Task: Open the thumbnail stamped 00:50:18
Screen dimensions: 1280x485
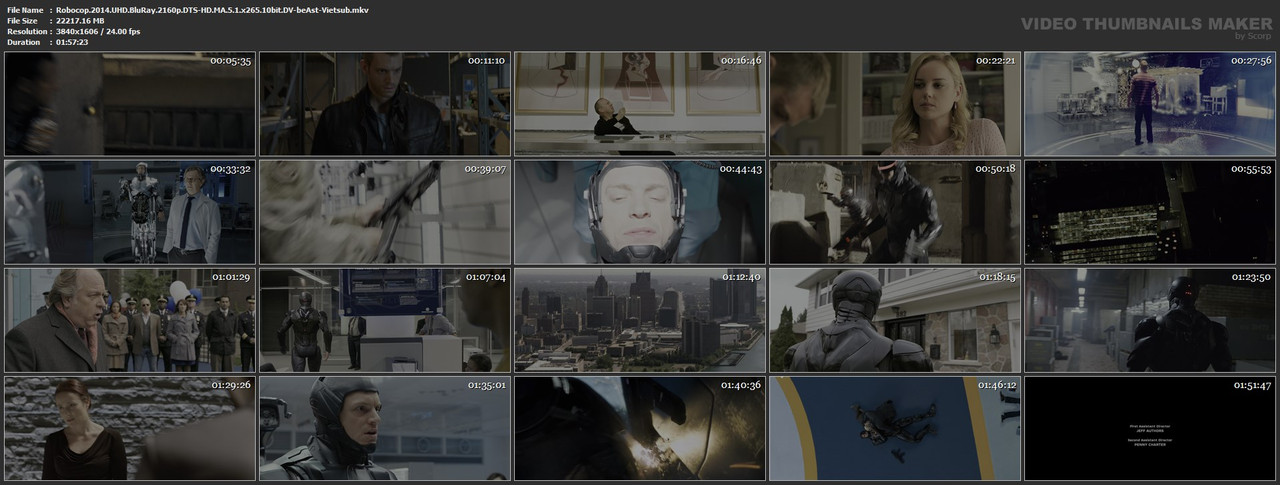Action: 895,212
